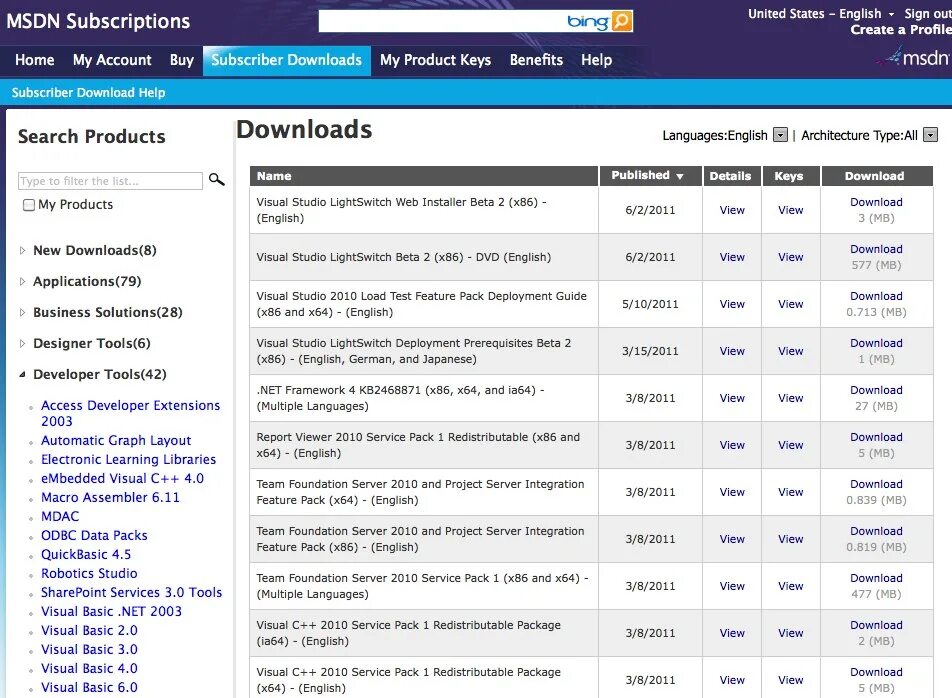Image resolution: width=952 pixels, height=698 pixels.
Task: Click the Details column header
Action: coord(730,175)
